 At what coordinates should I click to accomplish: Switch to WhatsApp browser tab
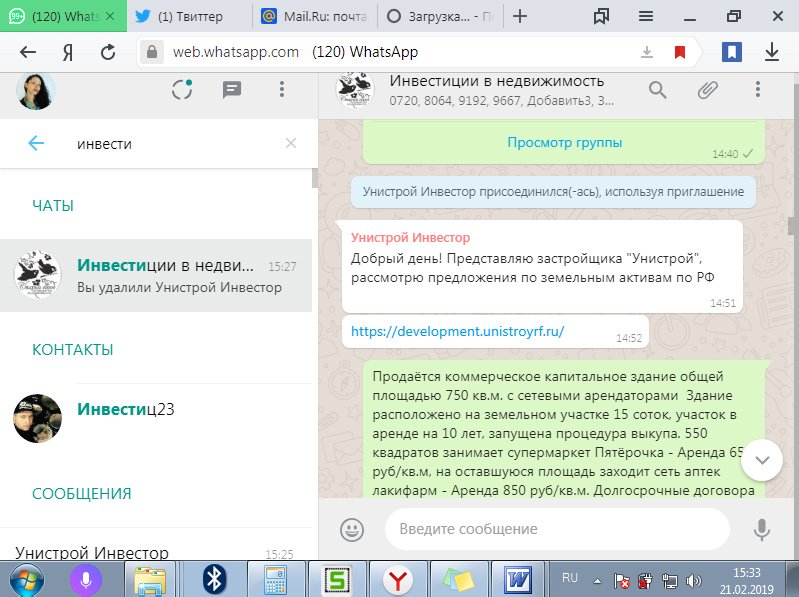coord(62,16)
